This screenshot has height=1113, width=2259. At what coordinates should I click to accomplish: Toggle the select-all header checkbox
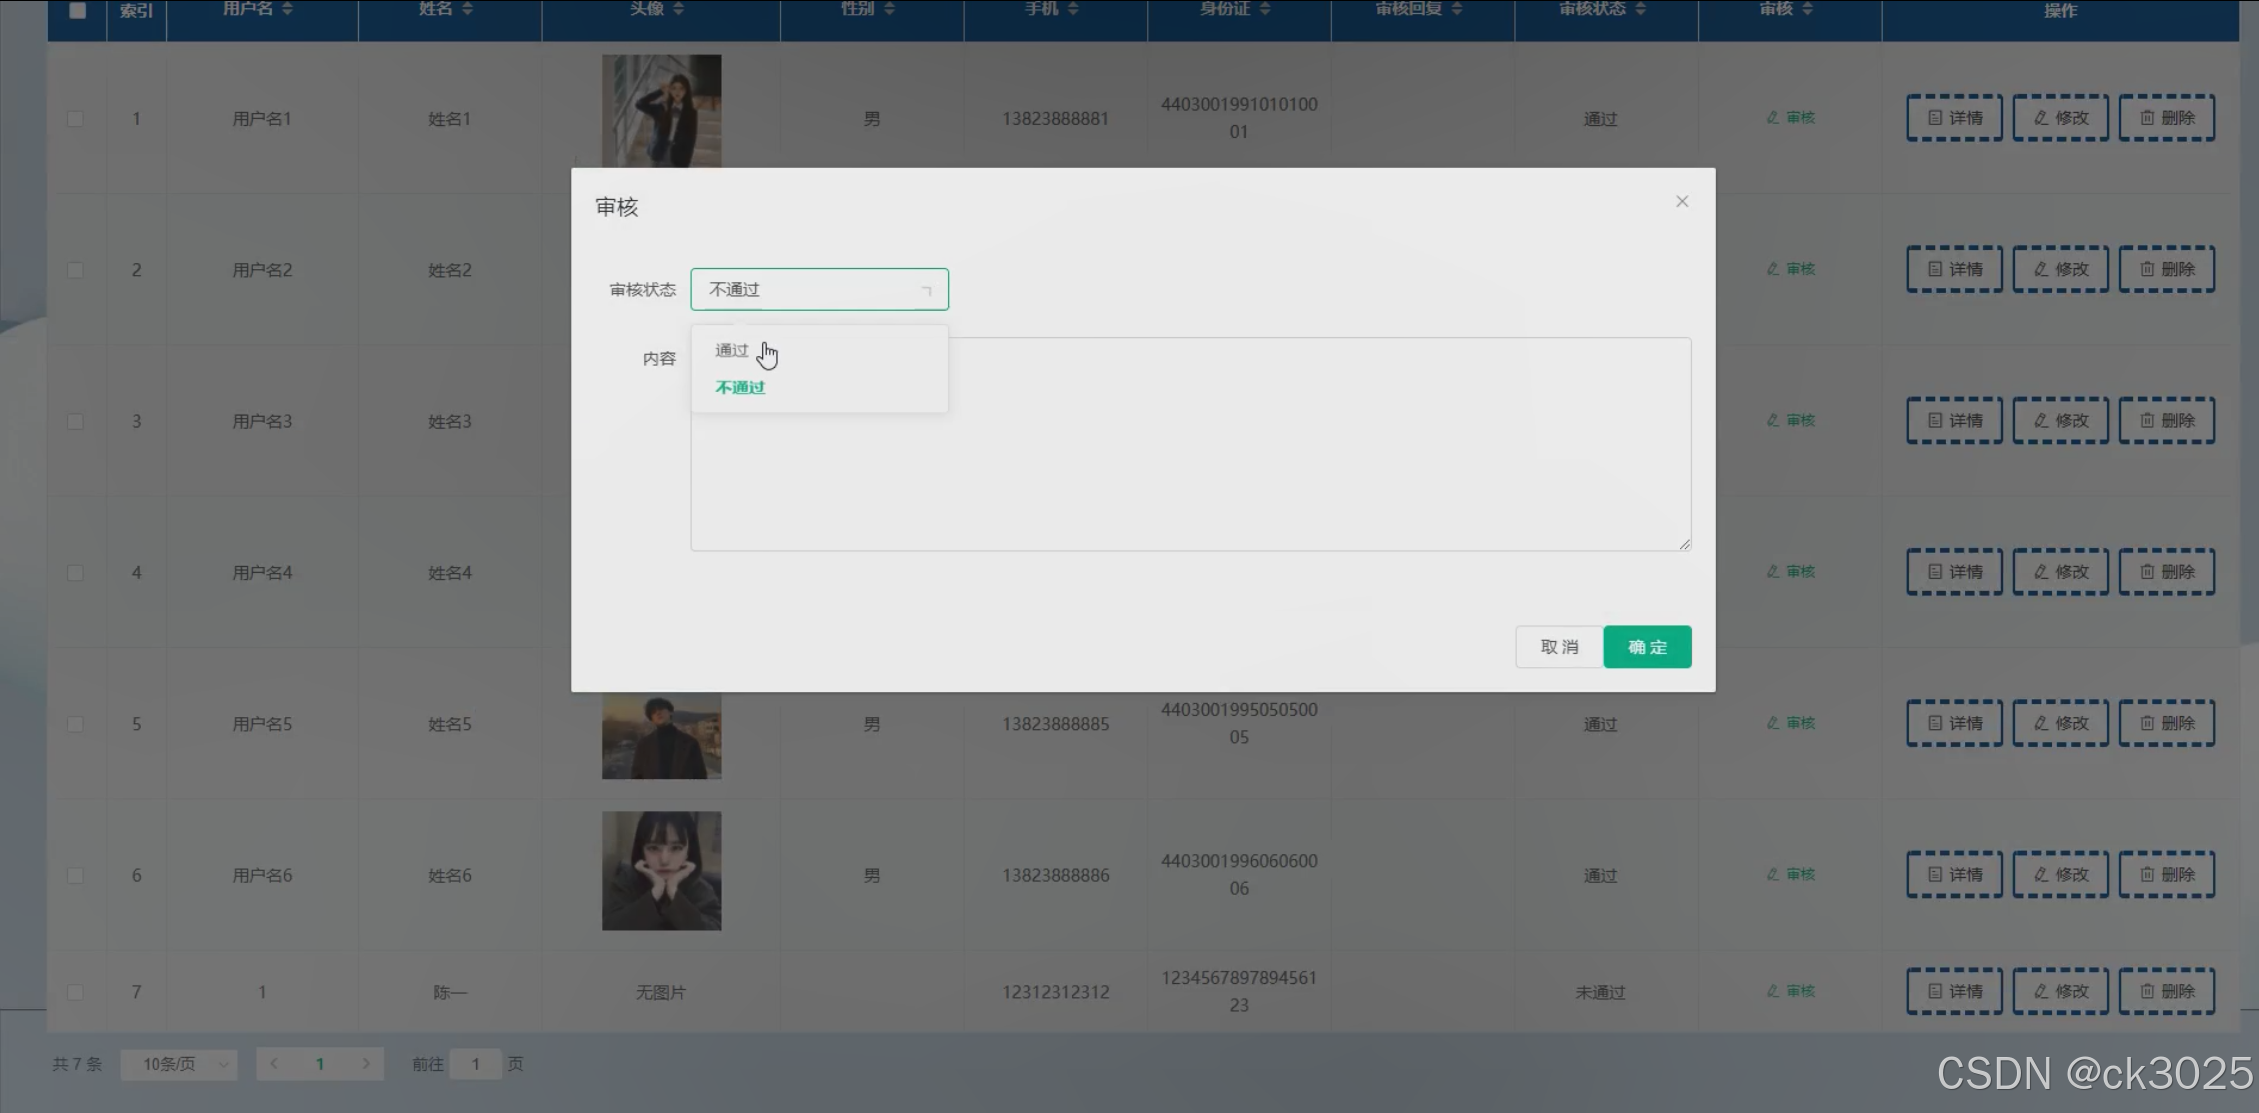tap(77, 11)
